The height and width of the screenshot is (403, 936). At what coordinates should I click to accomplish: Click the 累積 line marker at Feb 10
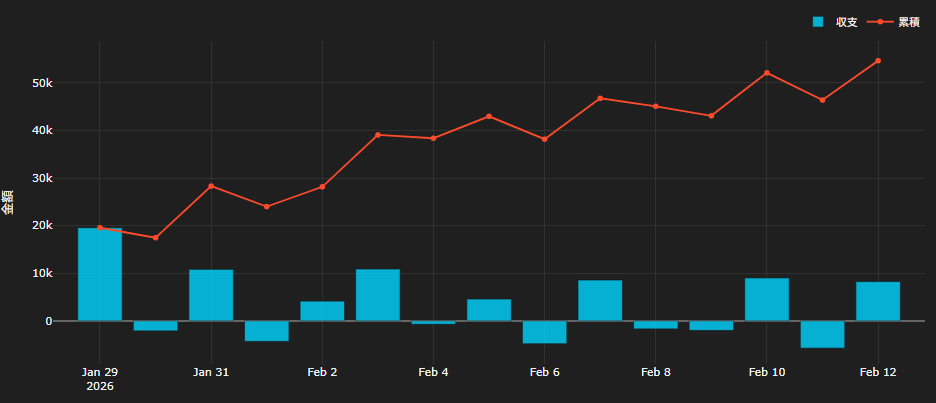(x=767, y=73)
